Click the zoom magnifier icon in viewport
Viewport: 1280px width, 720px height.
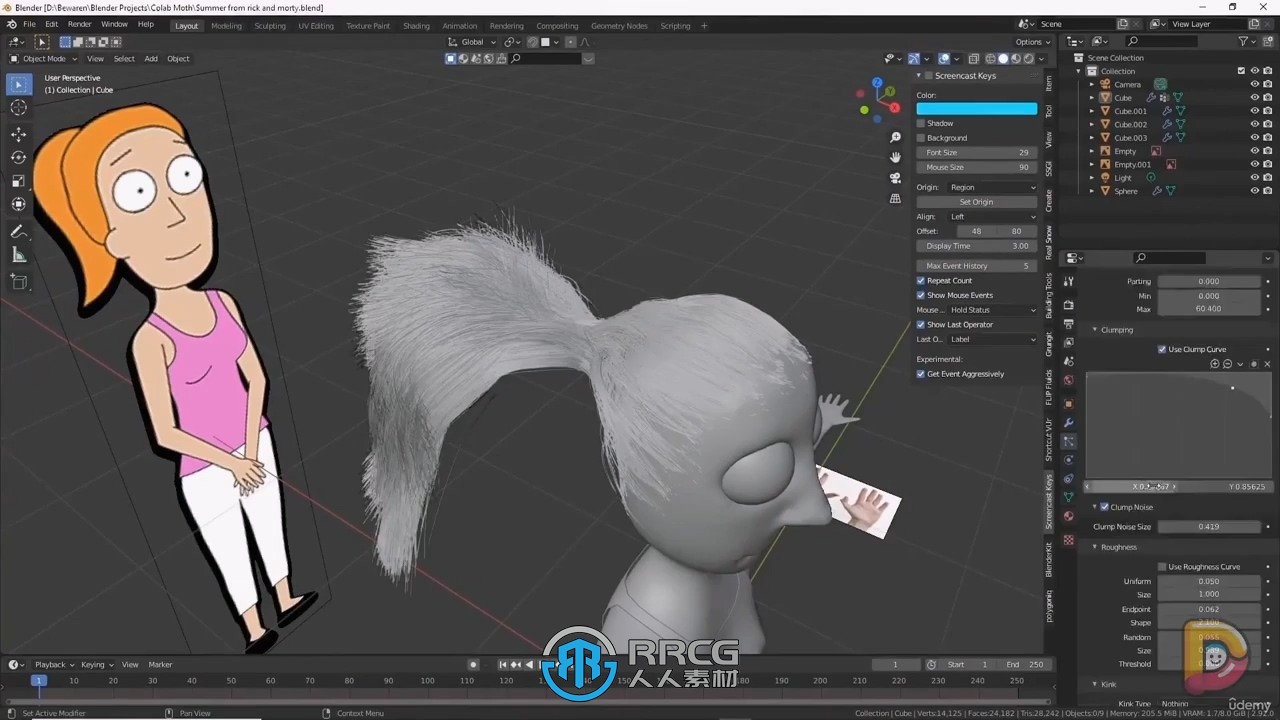click(895, 137)
